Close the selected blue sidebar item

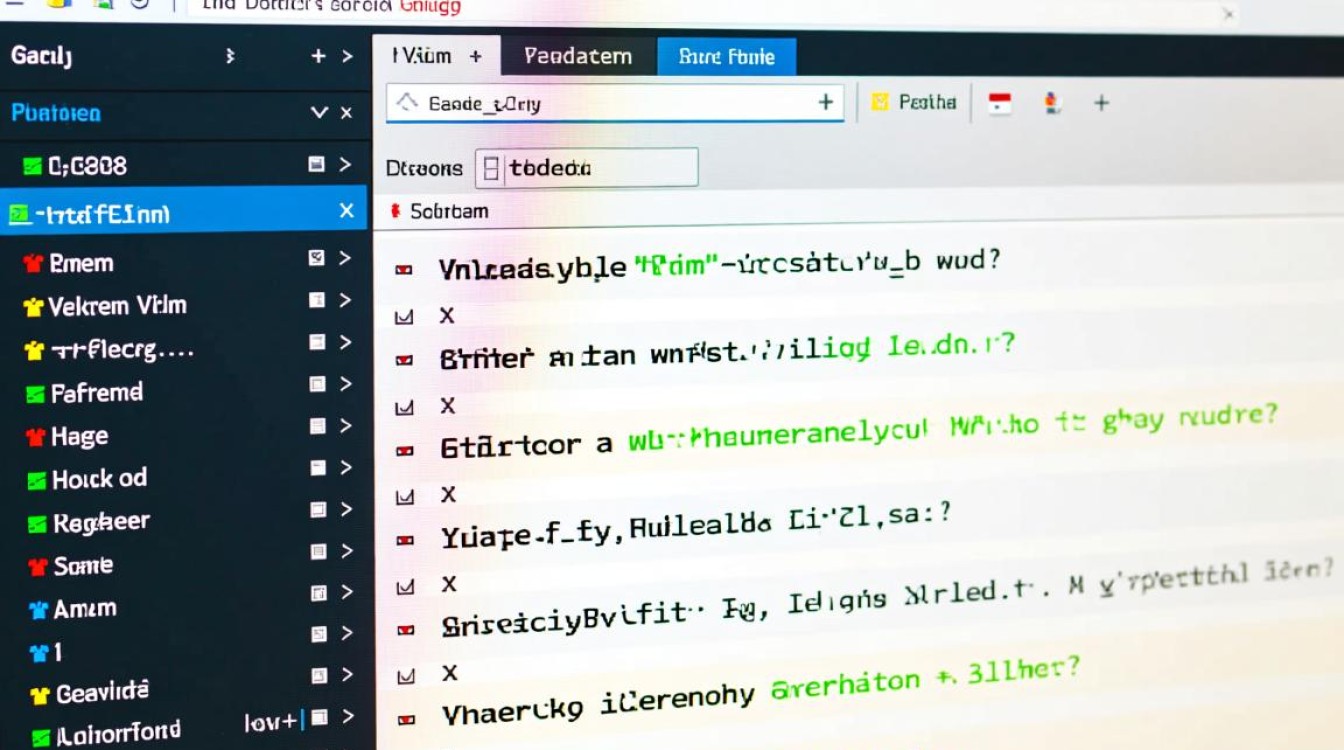coord(347,211)
